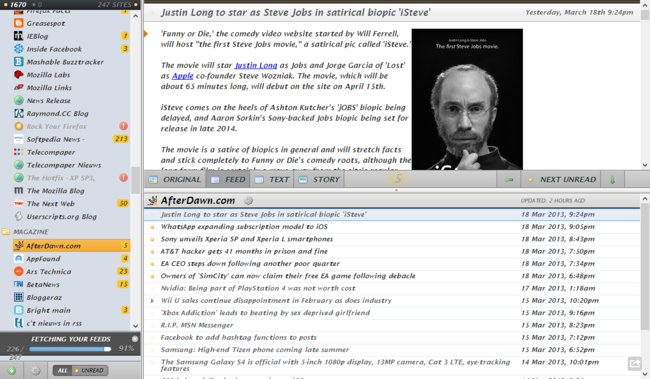650x379 pixels.
Task: Click the green send-to arrow in story toolbar
Action: (x=509, y=180)
